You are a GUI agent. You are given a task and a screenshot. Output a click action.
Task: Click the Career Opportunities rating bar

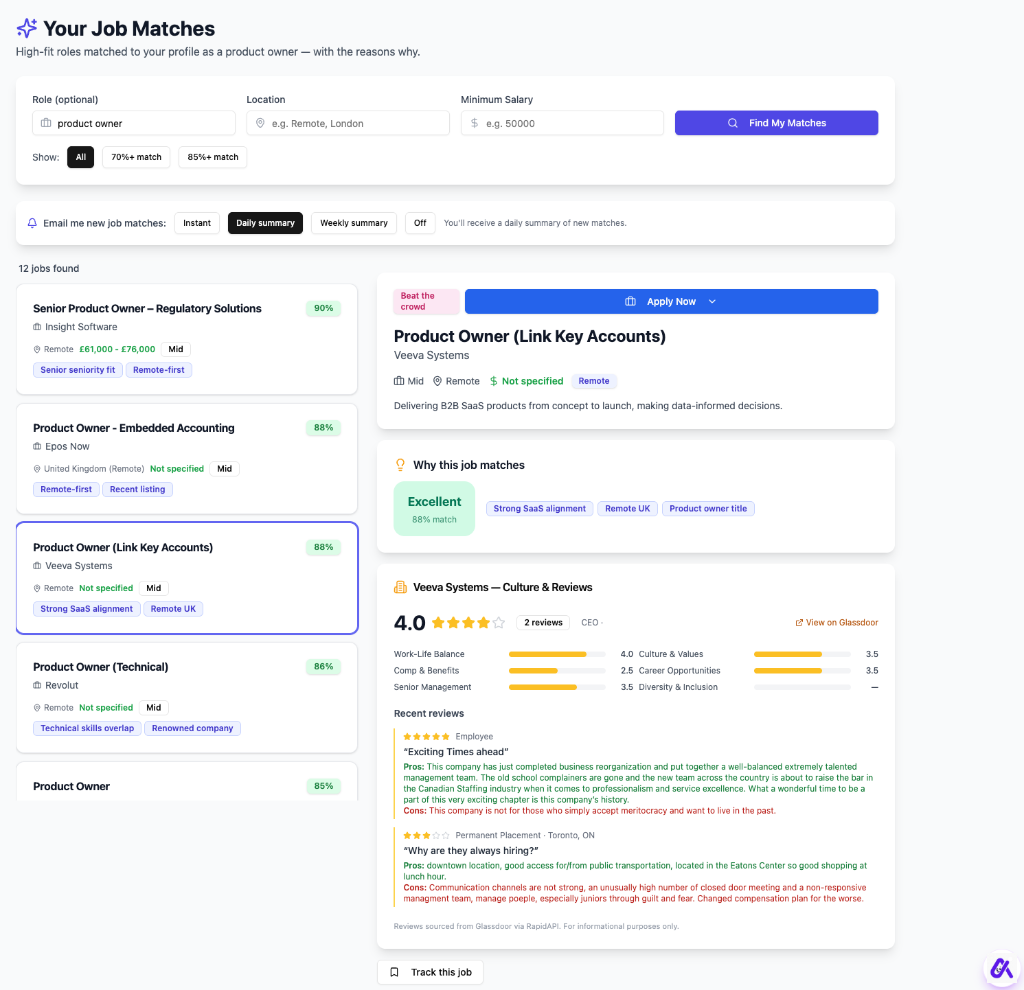[x=802, y=671]
